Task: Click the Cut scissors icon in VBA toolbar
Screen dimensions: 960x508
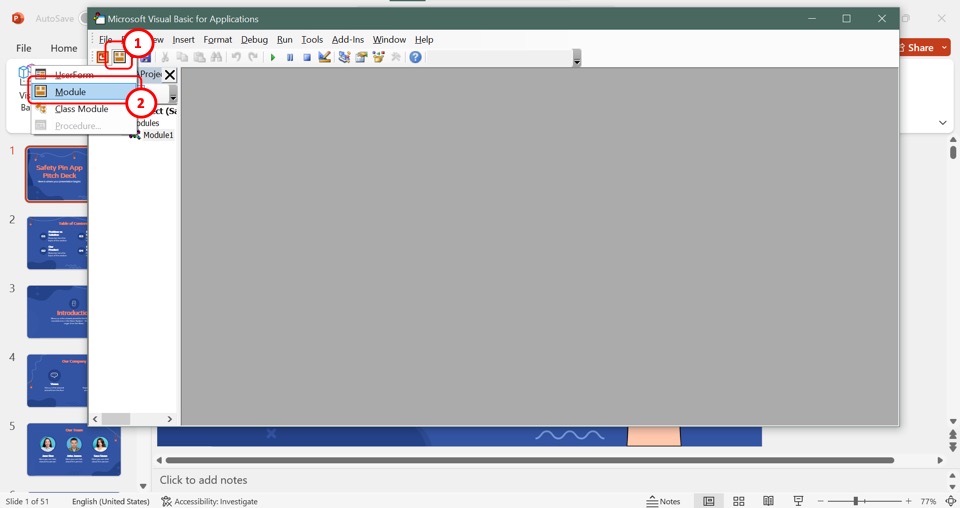Action: (x=165, y=58)
